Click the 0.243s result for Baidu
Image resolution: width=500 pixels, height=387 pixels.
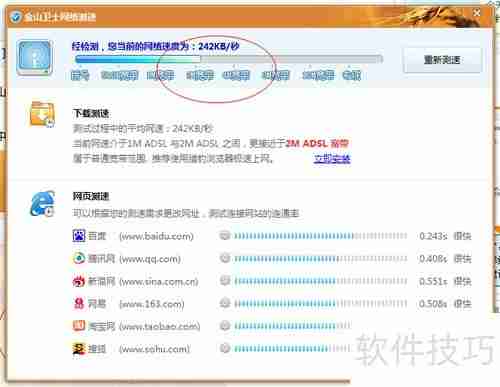tap(433, 236)
